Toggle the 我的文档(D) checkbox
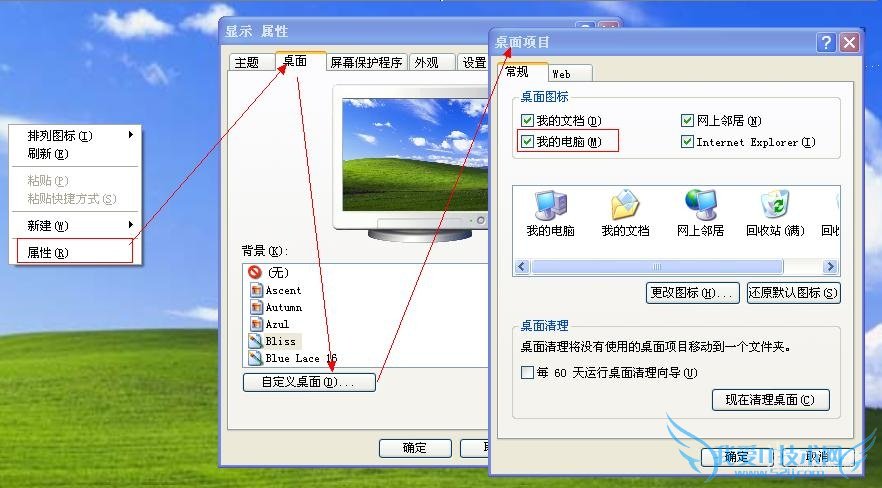 [527, 120]
